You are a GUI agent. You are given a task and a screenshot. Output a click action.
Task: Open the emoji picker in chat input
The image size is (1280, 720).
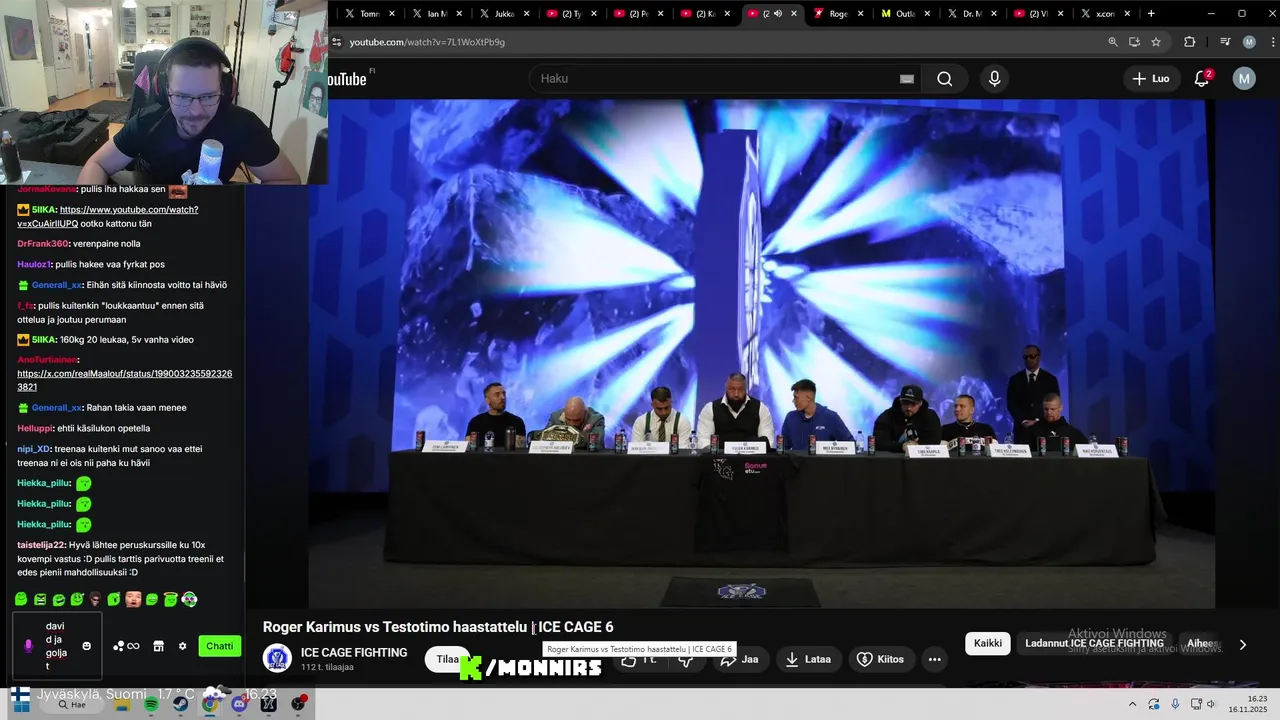[86, 646]
